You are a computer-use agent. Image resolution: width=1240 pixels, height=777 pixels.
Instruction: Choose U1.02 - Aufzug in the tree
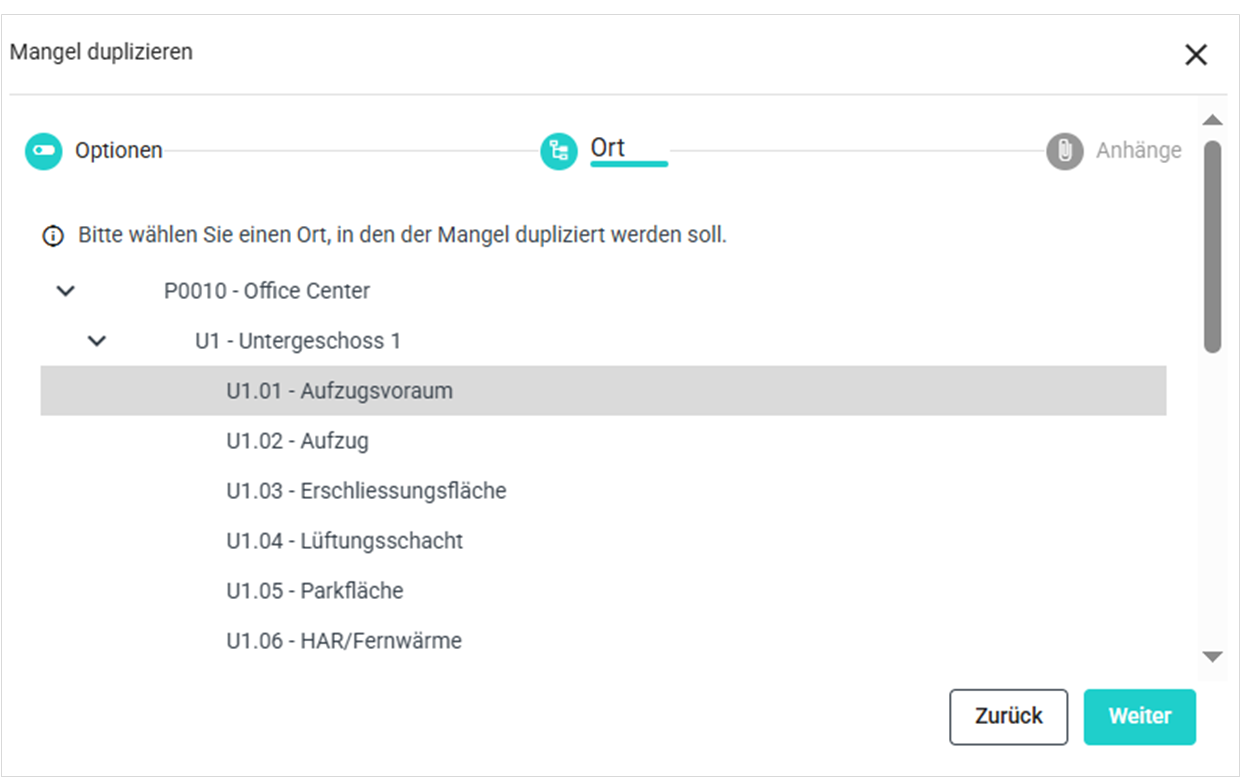297,441
